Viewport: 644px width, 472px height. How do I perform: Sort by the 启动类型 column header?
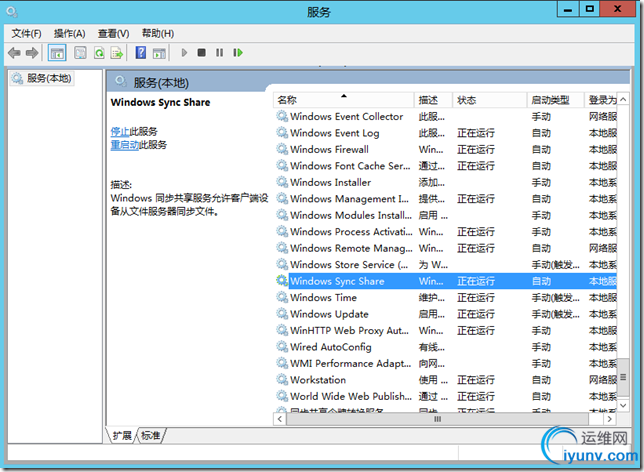tap(555, 100)
